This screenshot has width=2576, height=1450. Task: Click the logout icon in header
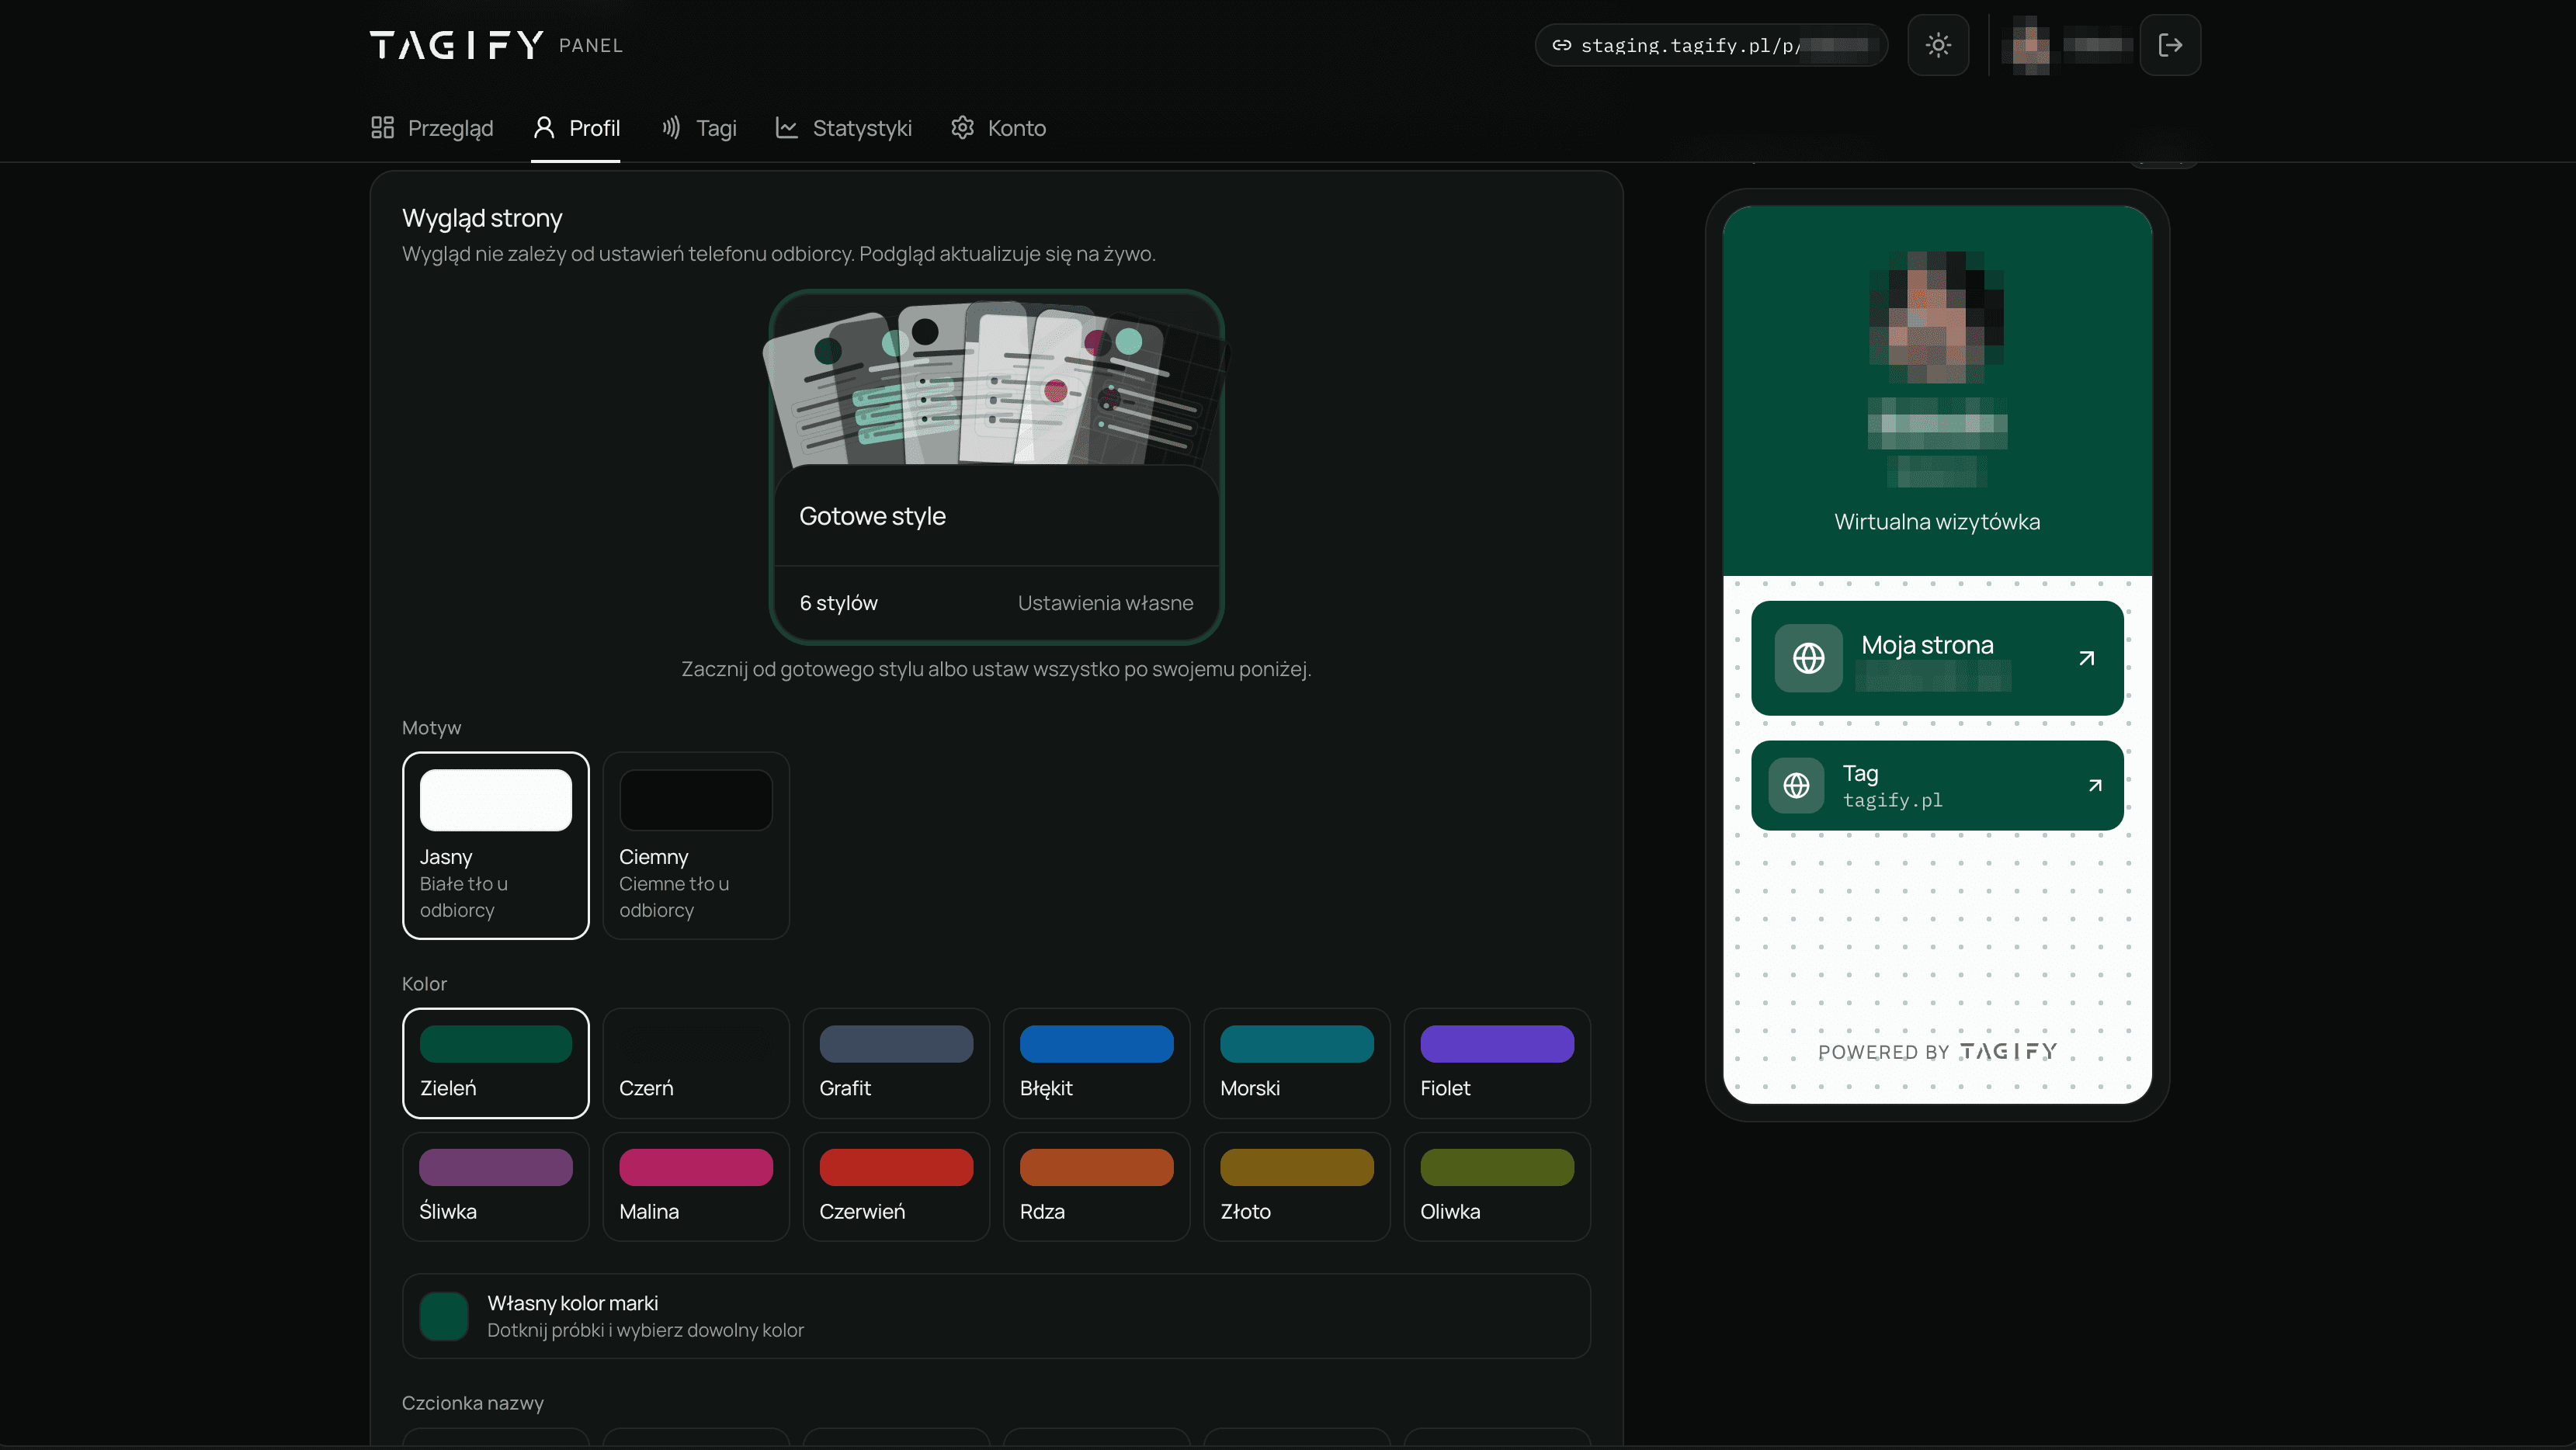(2170, 45)
